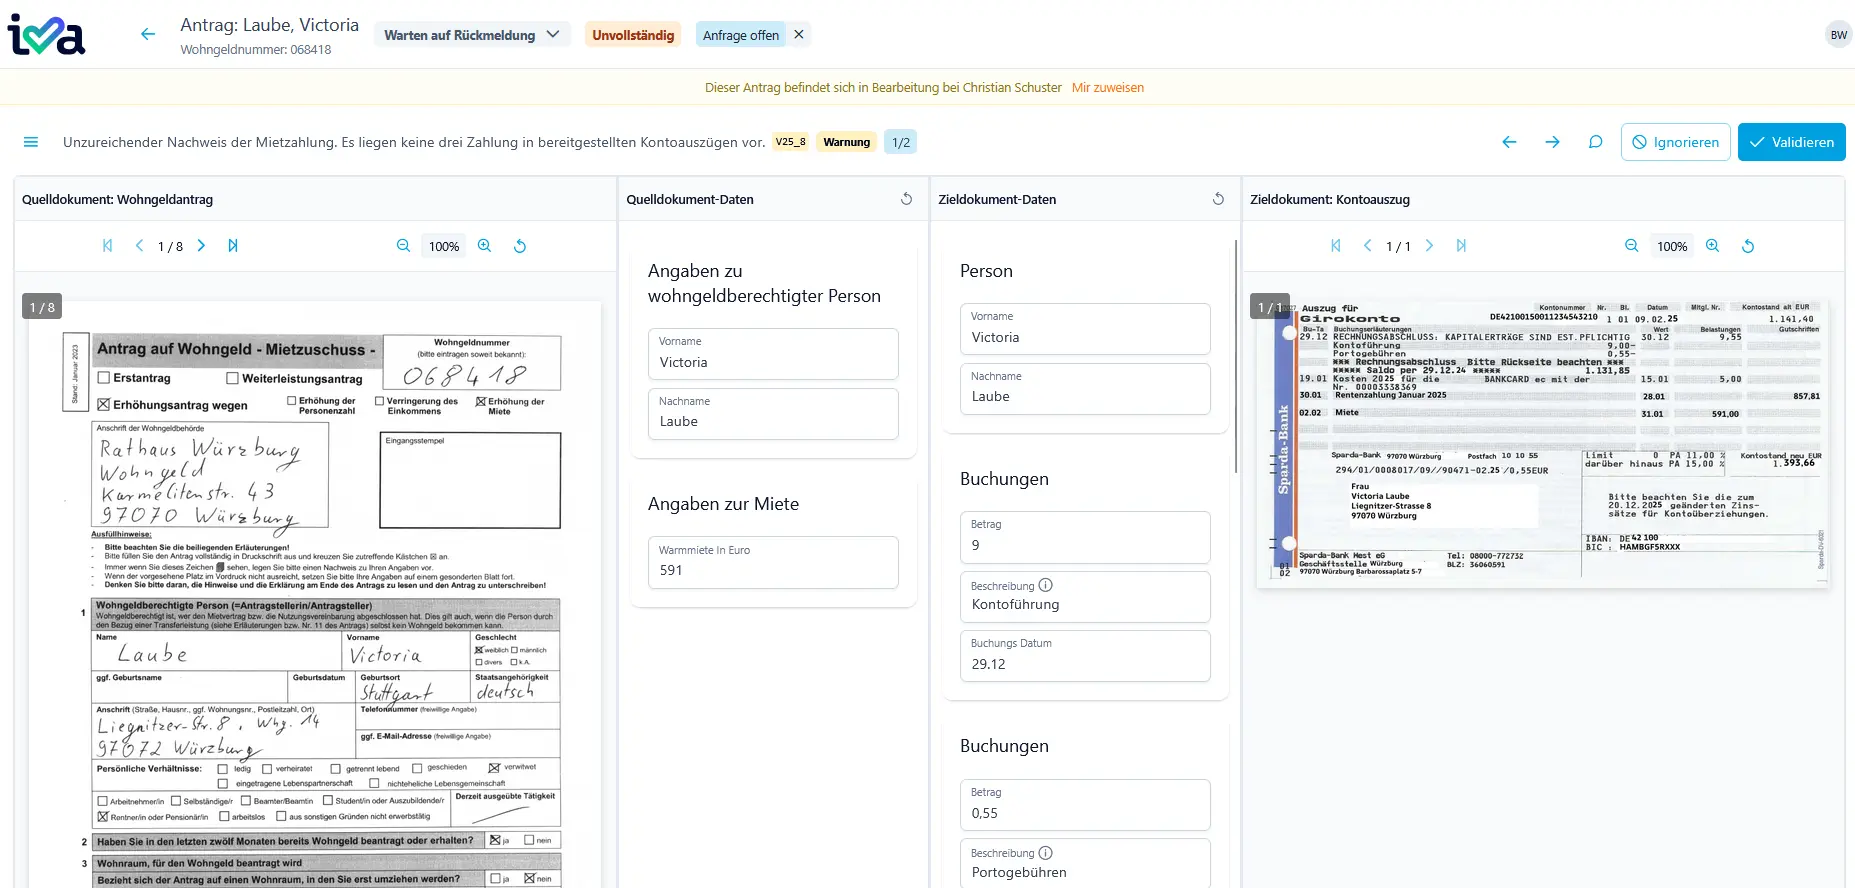Zoom out on the Kontoauszug document
1855x888 pixels.
coord(1631,246)
